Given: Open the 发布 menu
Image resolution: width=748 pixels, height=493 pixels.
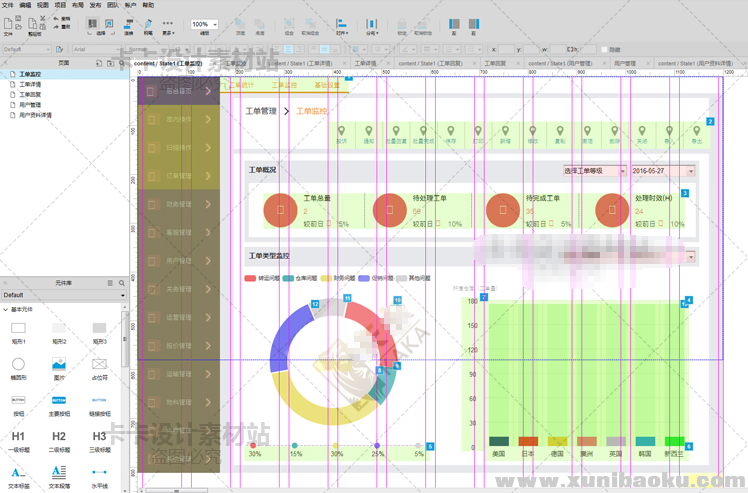Looking at the screenshot, I should pos(95,5).
